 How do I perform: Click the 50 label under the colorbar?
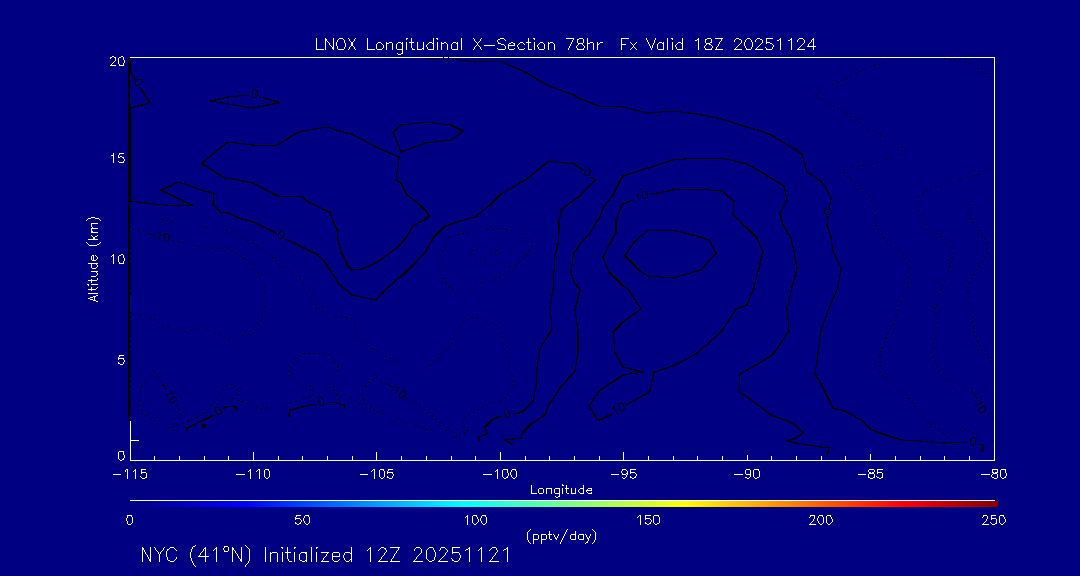pyautogui.click(x=302, y=520)
